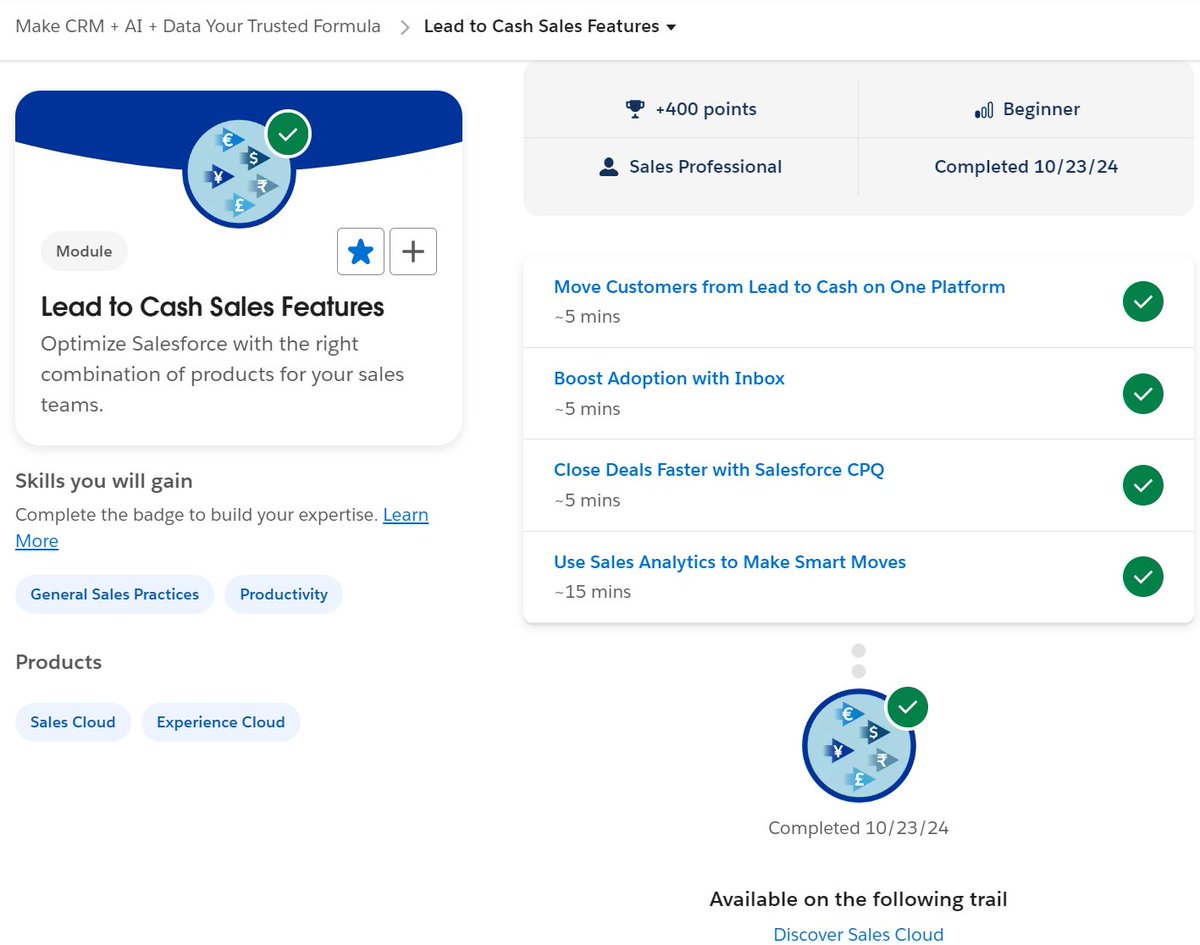Click Available on the following trail heading
Screen dimensions: 1200x945
tap(858, 899)
